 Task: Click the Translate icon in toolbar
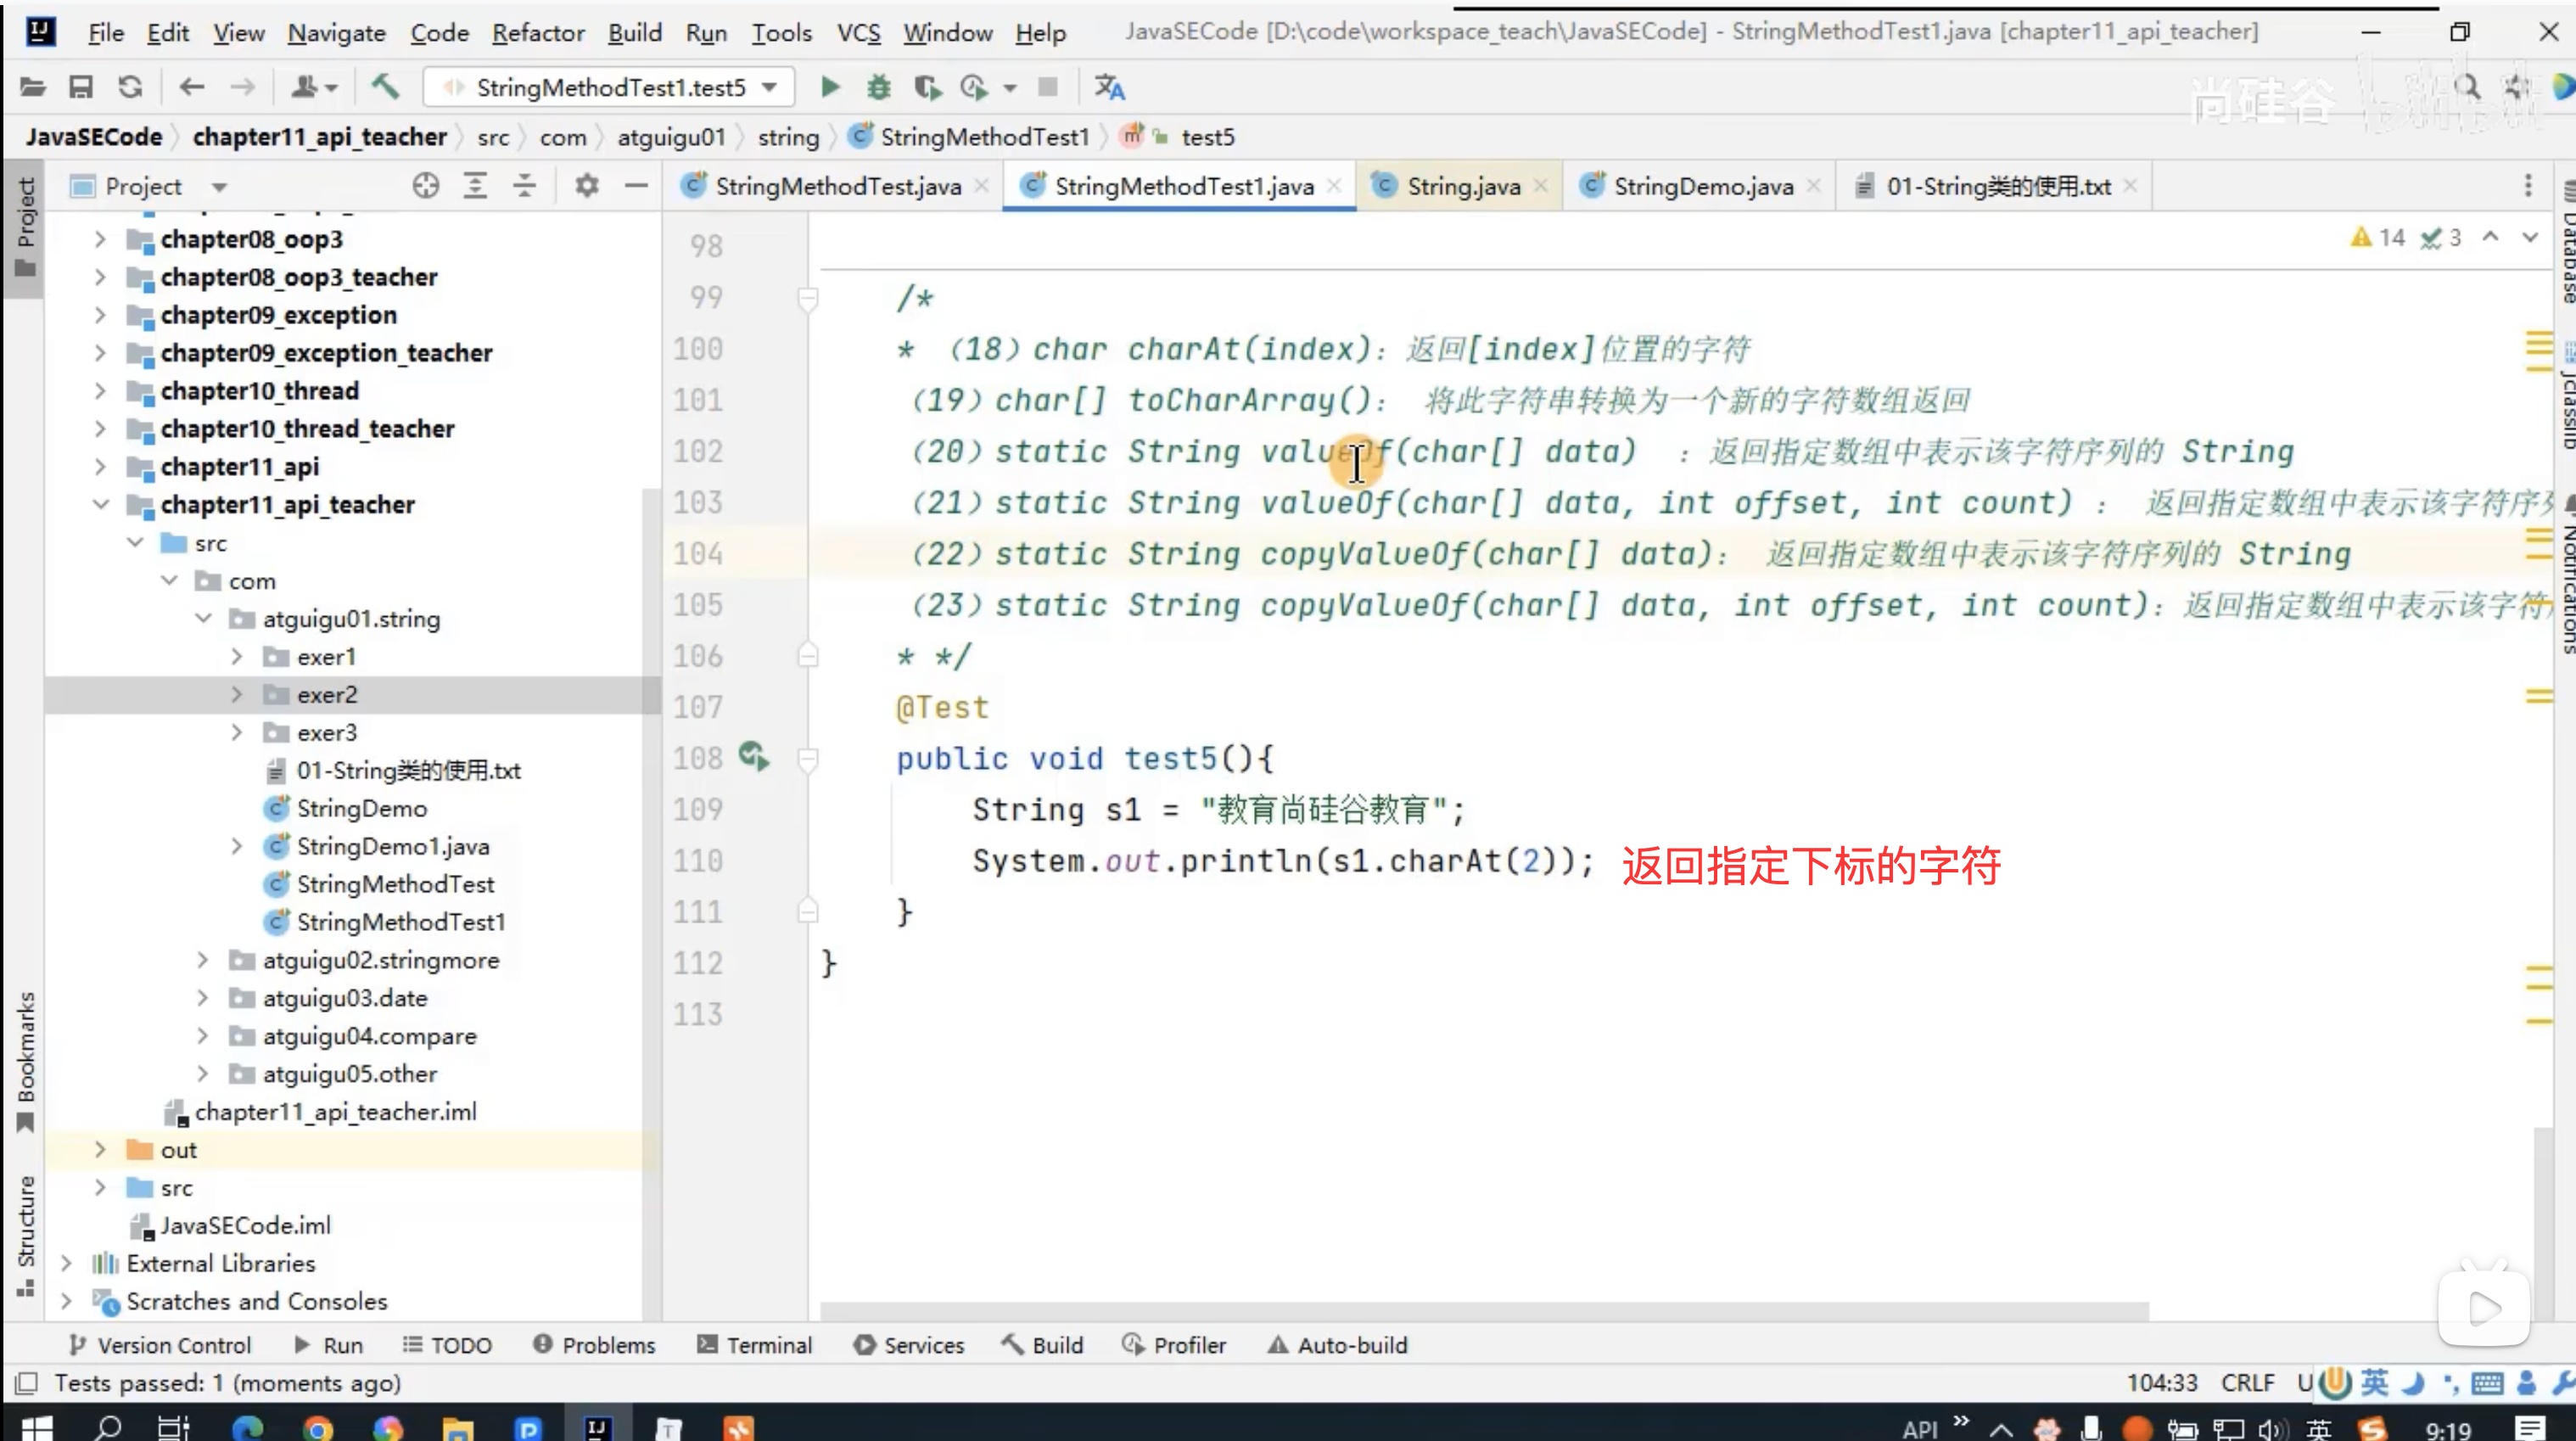coord(1109,88)
